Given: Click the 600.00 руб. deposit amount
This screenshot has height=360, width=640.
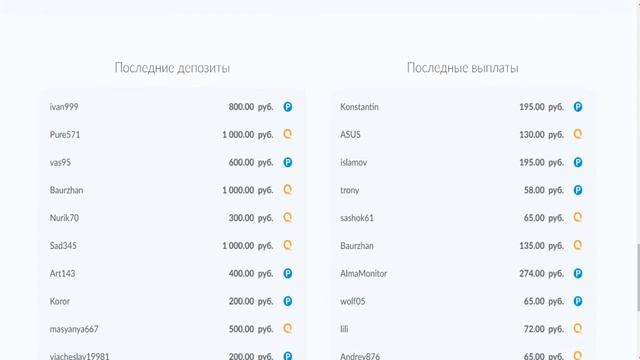Looking at the screenshot, I should coord(251,162).
